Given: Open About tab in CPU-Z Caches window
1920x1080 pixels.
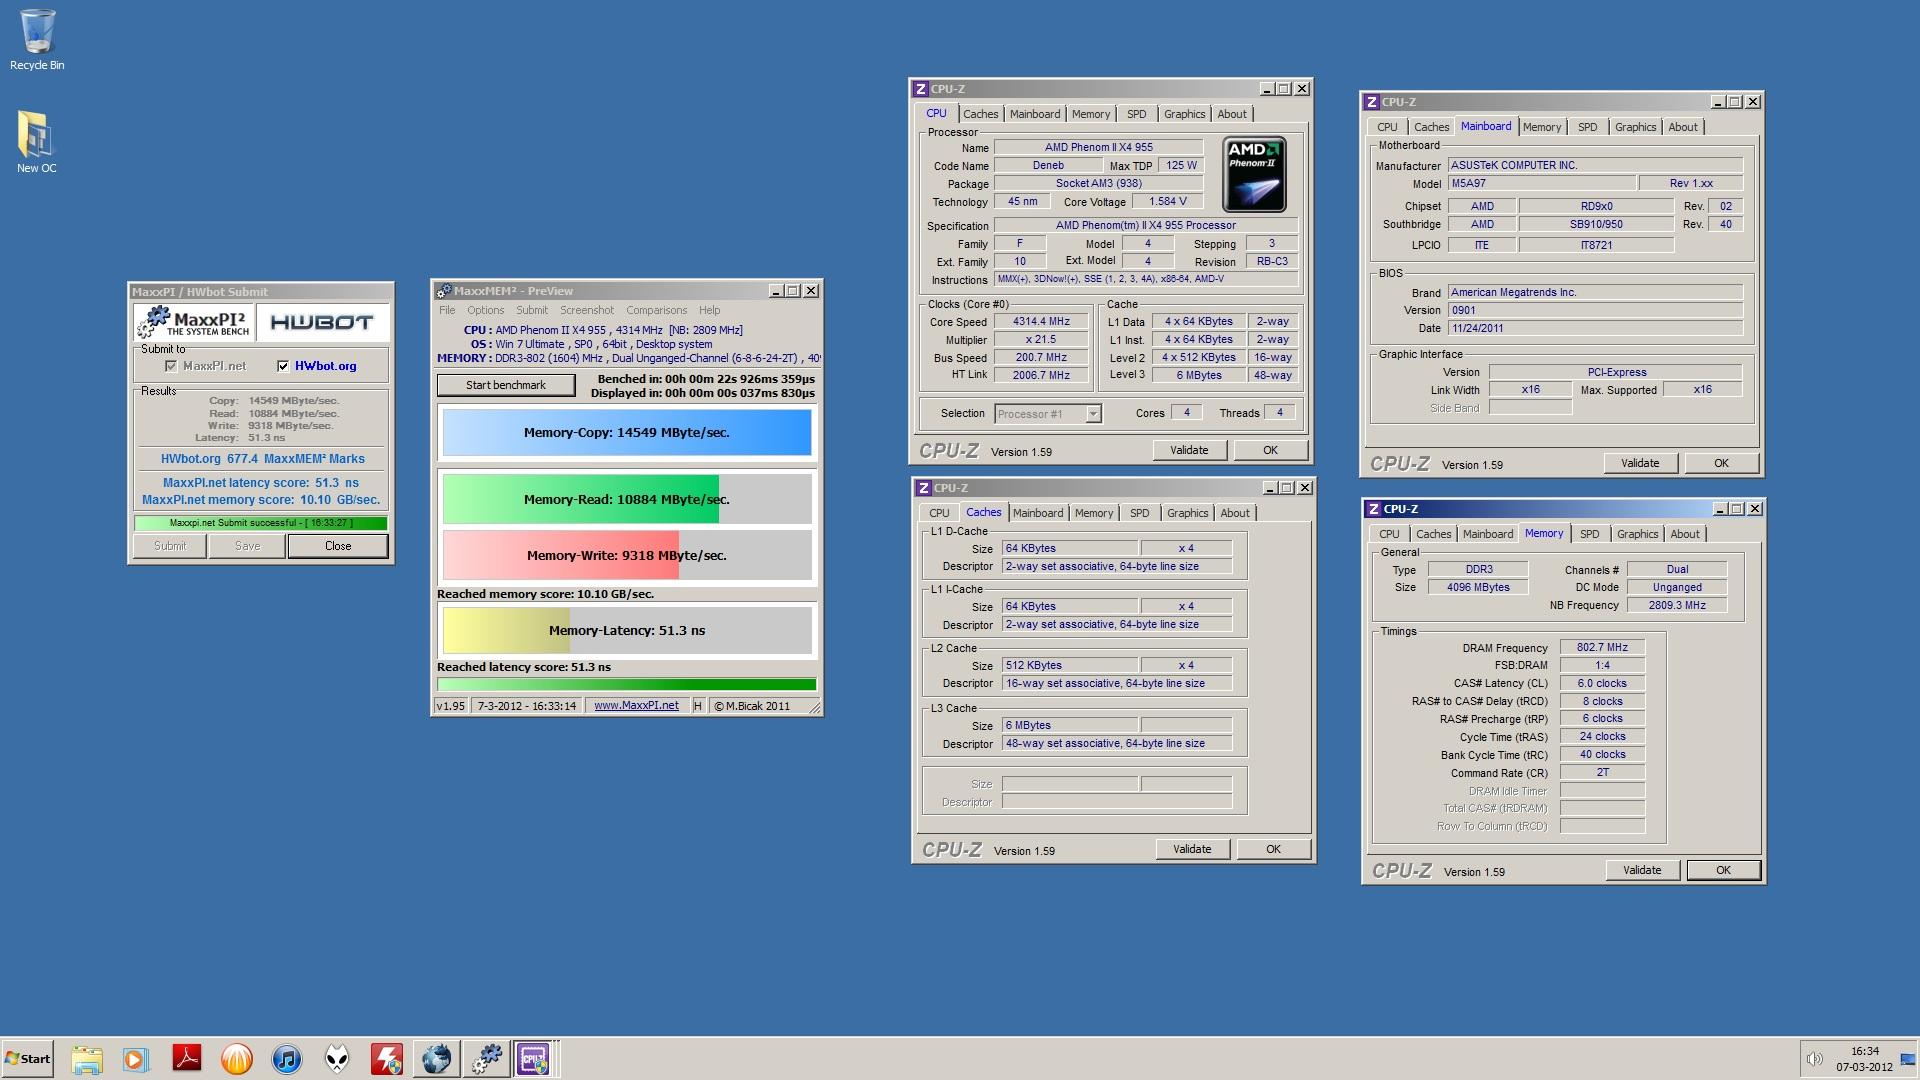Looking at the screenshot, I should coord(1235,513).
